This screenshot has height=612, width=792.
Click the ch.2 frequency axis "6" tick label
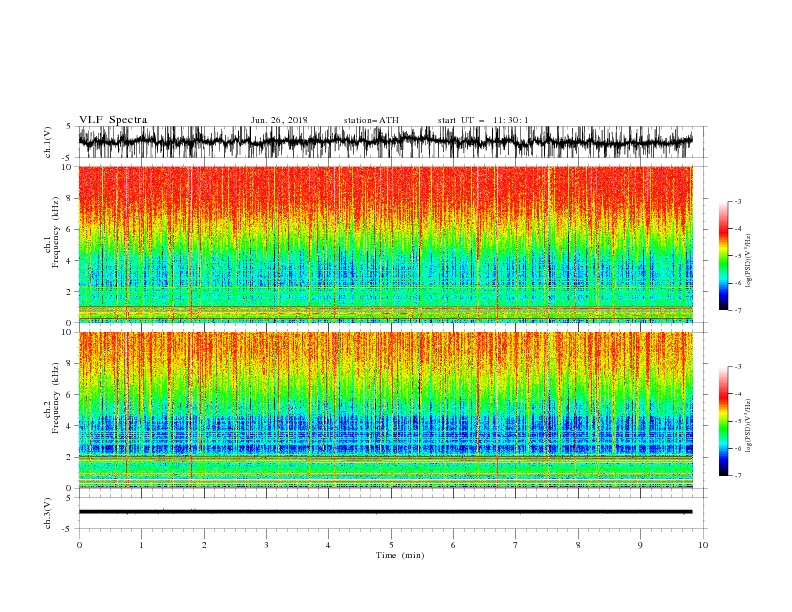(69, 395)
